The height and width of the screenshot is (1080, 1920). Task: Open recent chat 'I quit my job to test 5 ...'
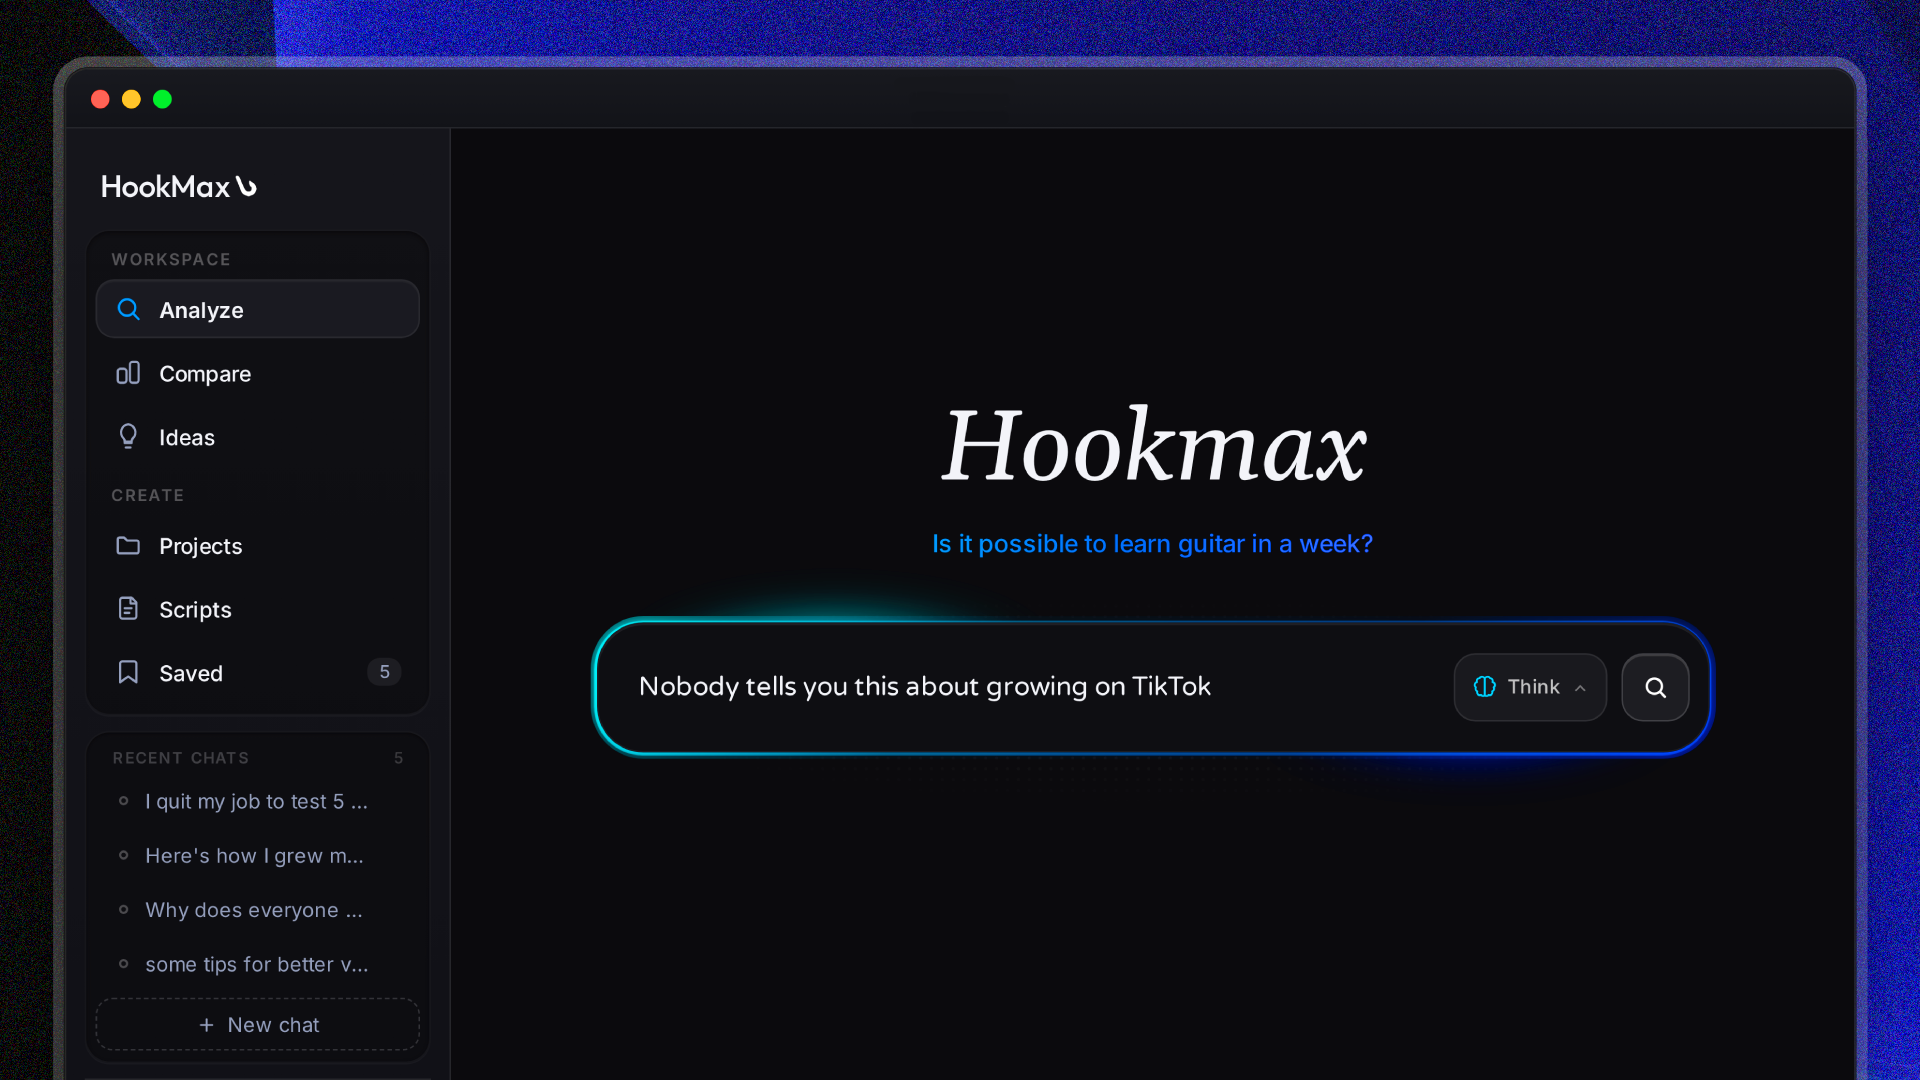(x=256, y=801)
